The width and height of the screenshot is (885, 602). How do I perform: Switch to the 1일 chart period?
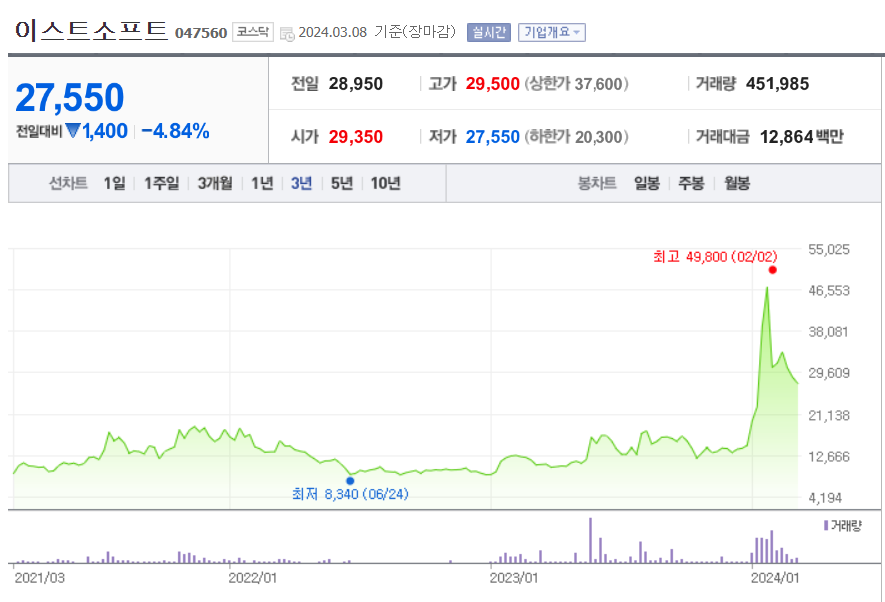click(113, 183)
